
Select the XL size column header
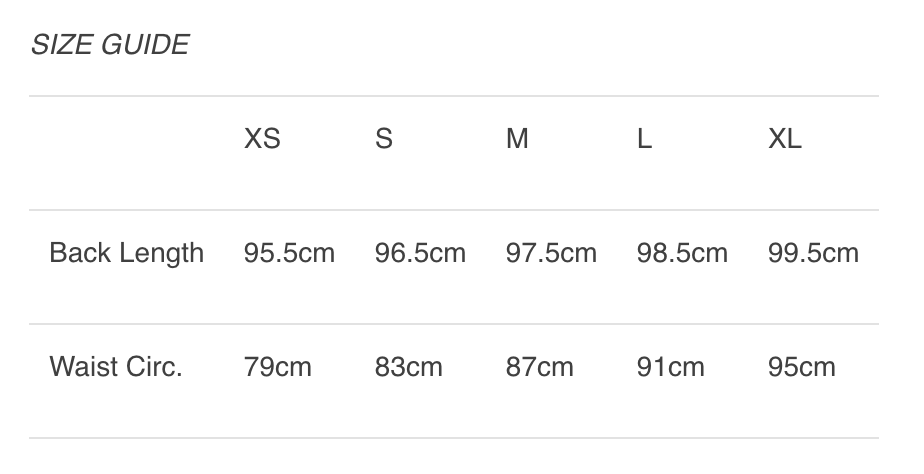[785, 139]
